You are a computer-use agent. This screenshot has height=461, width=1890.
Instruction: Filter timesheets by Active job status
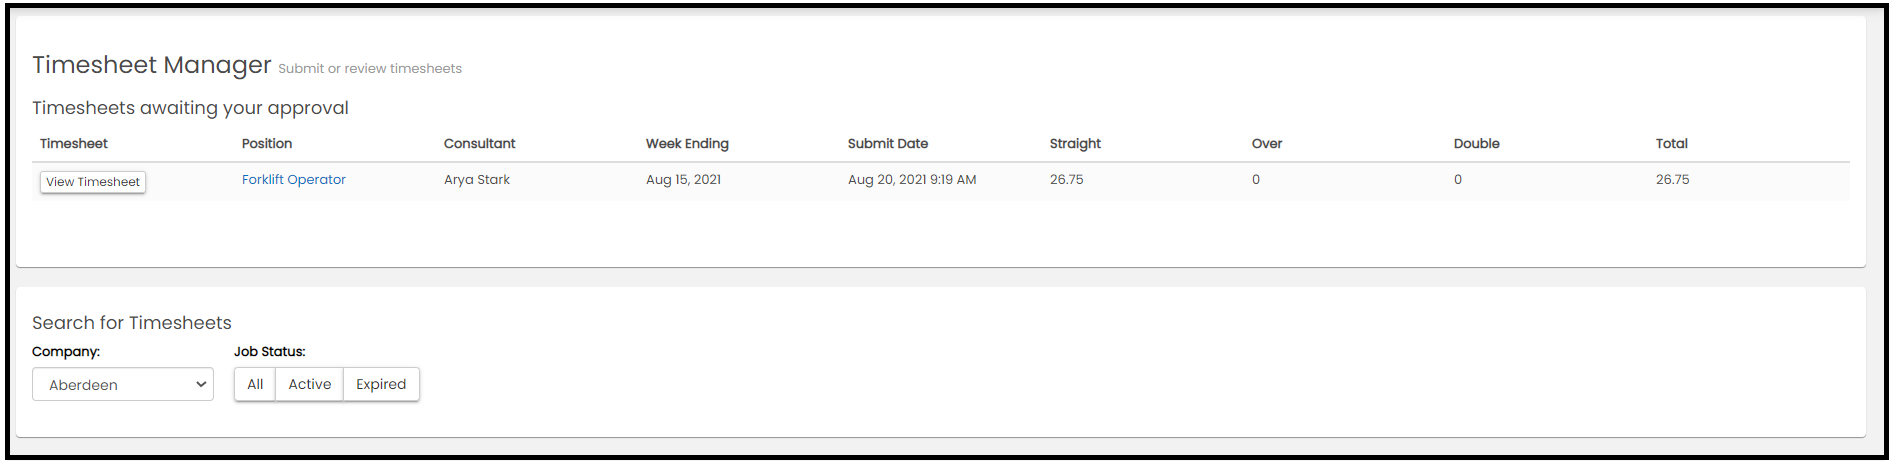[309, 385]
